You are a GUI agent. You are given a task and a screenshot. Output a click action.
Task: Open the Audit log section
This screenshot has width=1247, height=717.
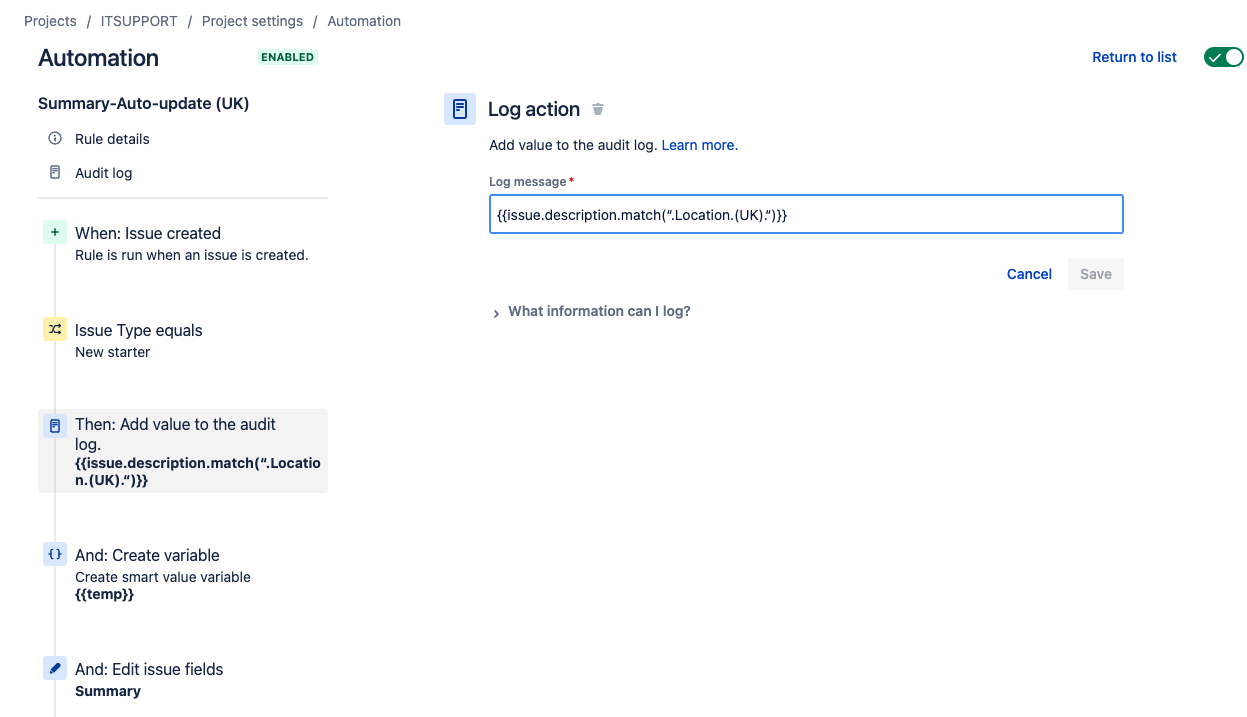click(104, 173)
